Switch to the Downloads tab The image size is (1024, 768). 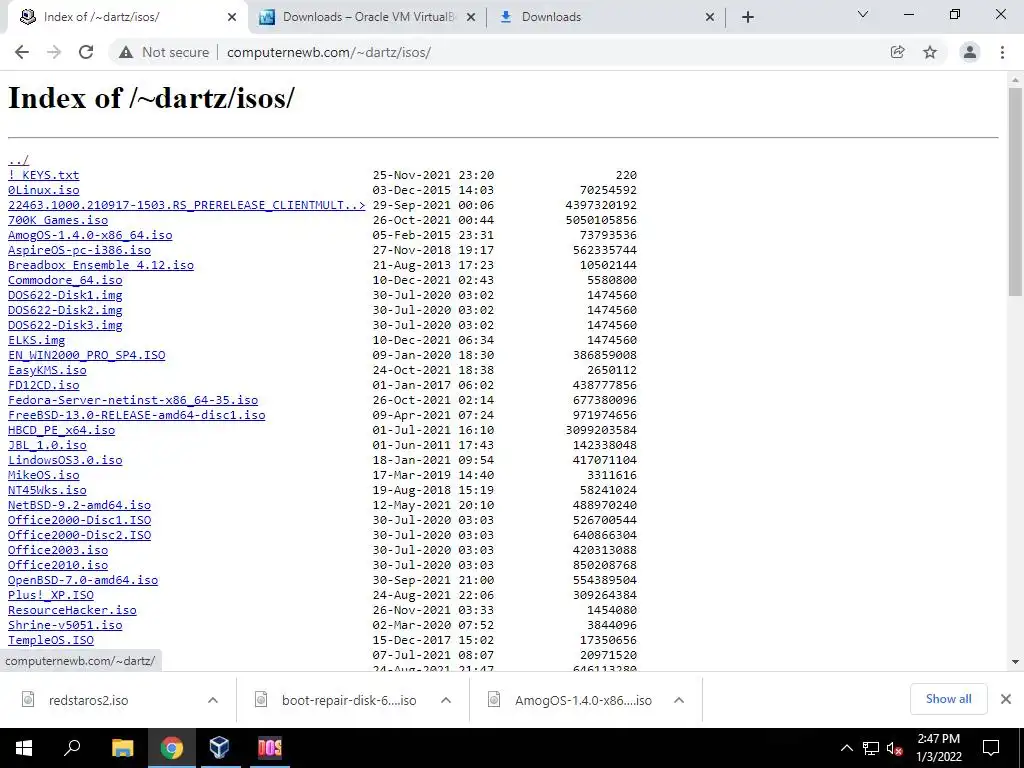(x=606, y=17)
